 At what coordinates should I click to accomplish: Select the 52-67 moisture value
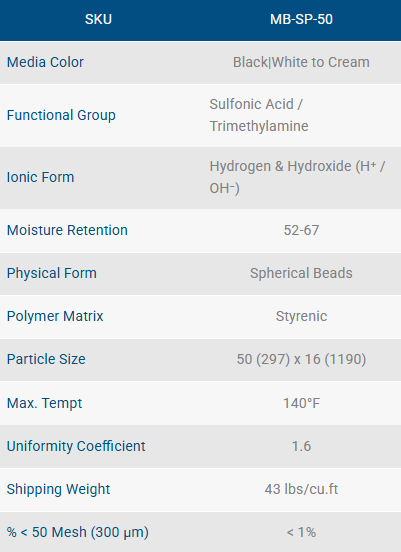301,230
